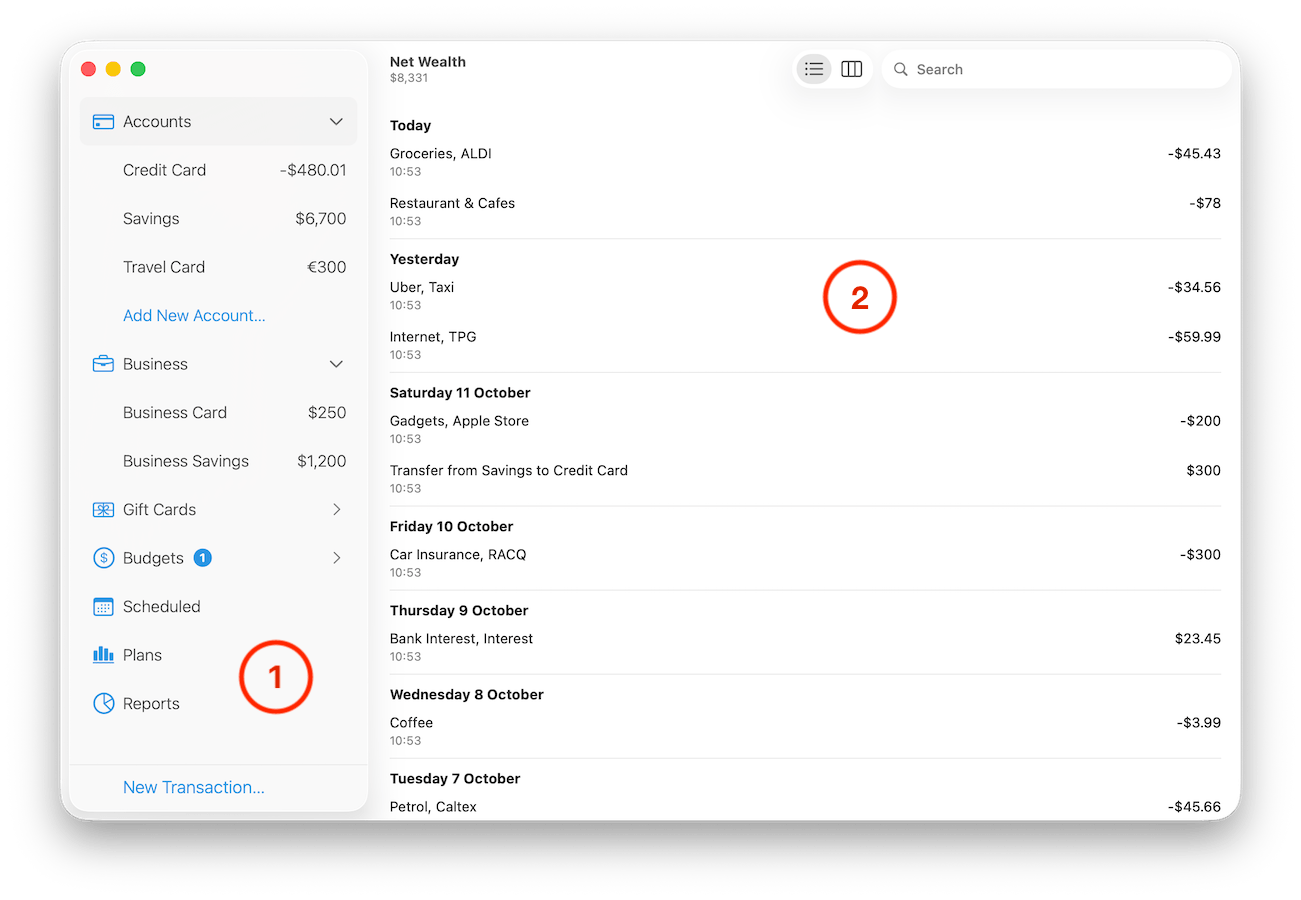Click the green zoom window button
Viewport: 1301px width, 900px height.
click(x=138, y=69)
